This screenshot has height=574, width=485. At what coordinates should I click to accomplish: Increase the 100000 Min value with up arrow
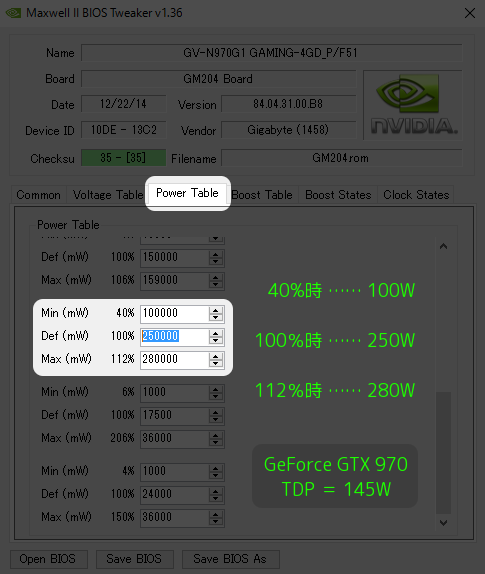pyautogui.click(x=216, y=310)
